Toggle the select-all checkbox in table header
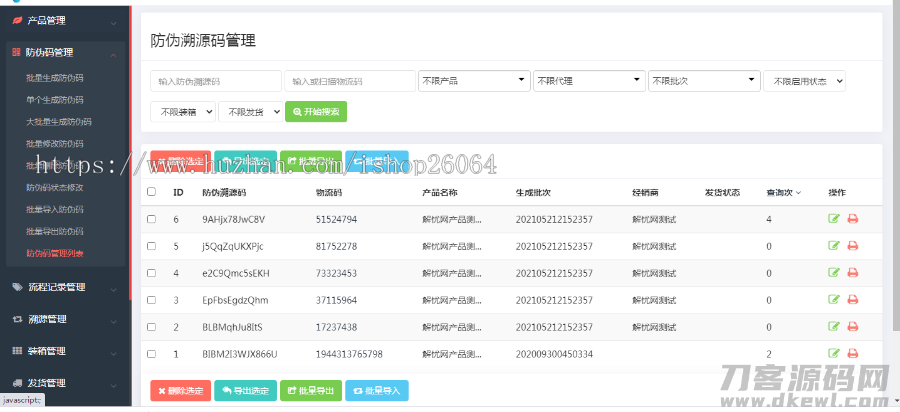The height and width of the screenshot is (412, 900). click(x=152, y=192)
